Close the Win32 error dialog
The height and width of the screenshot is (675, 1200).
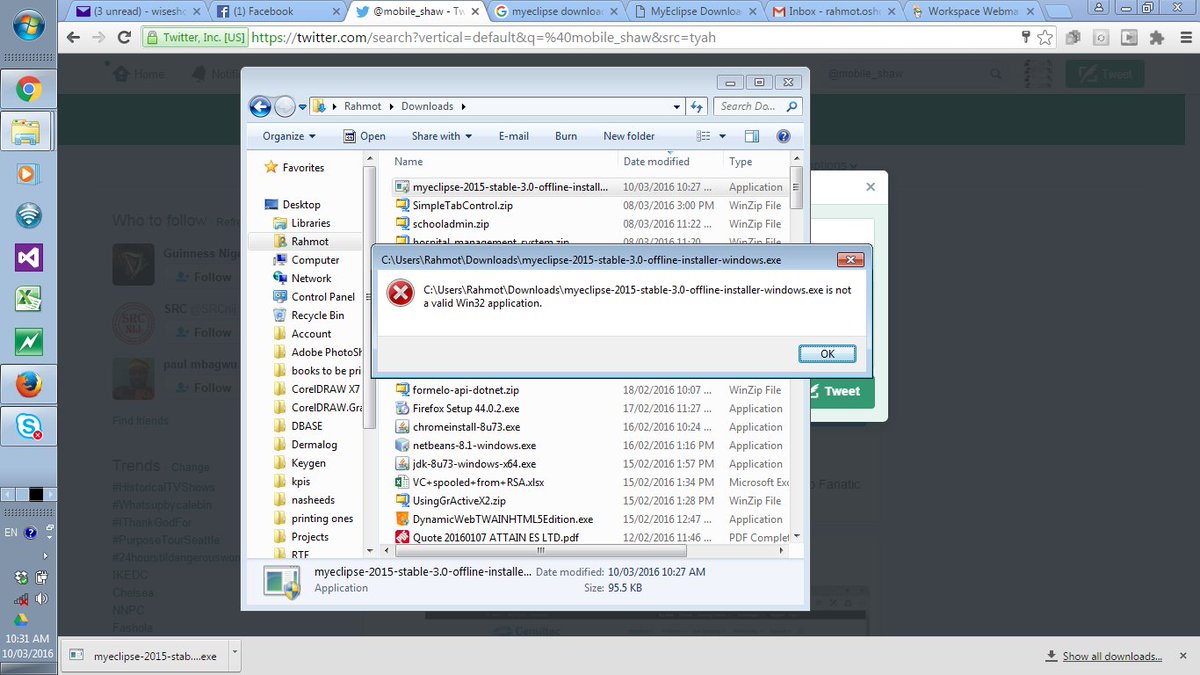850,260
